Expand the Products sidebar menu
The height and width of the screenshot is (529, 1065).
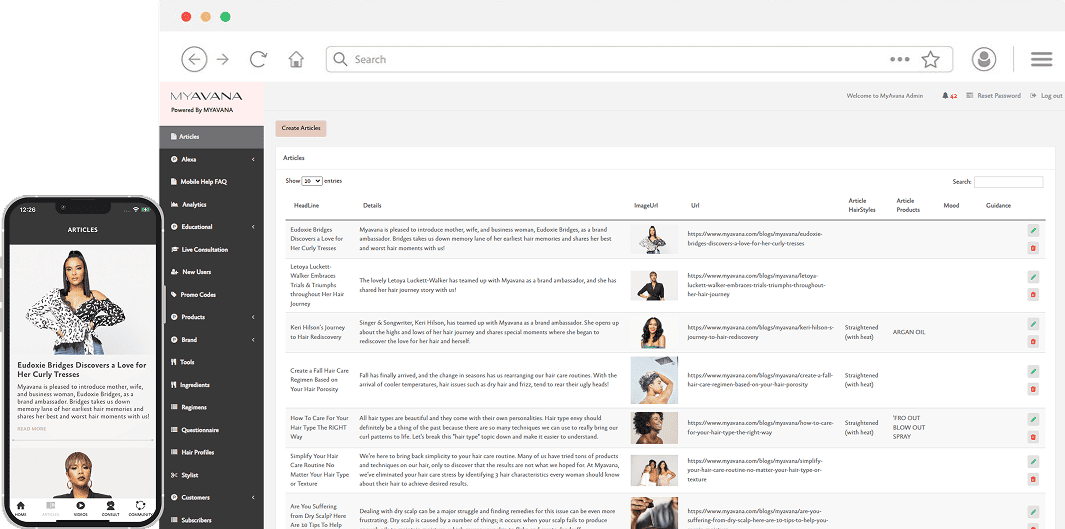coord(211,317)
